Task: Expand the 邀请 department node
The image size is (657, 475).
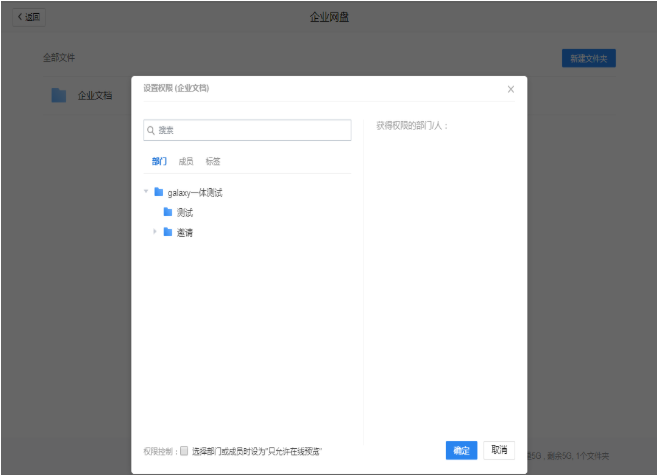Action: (x=155, y=232)
